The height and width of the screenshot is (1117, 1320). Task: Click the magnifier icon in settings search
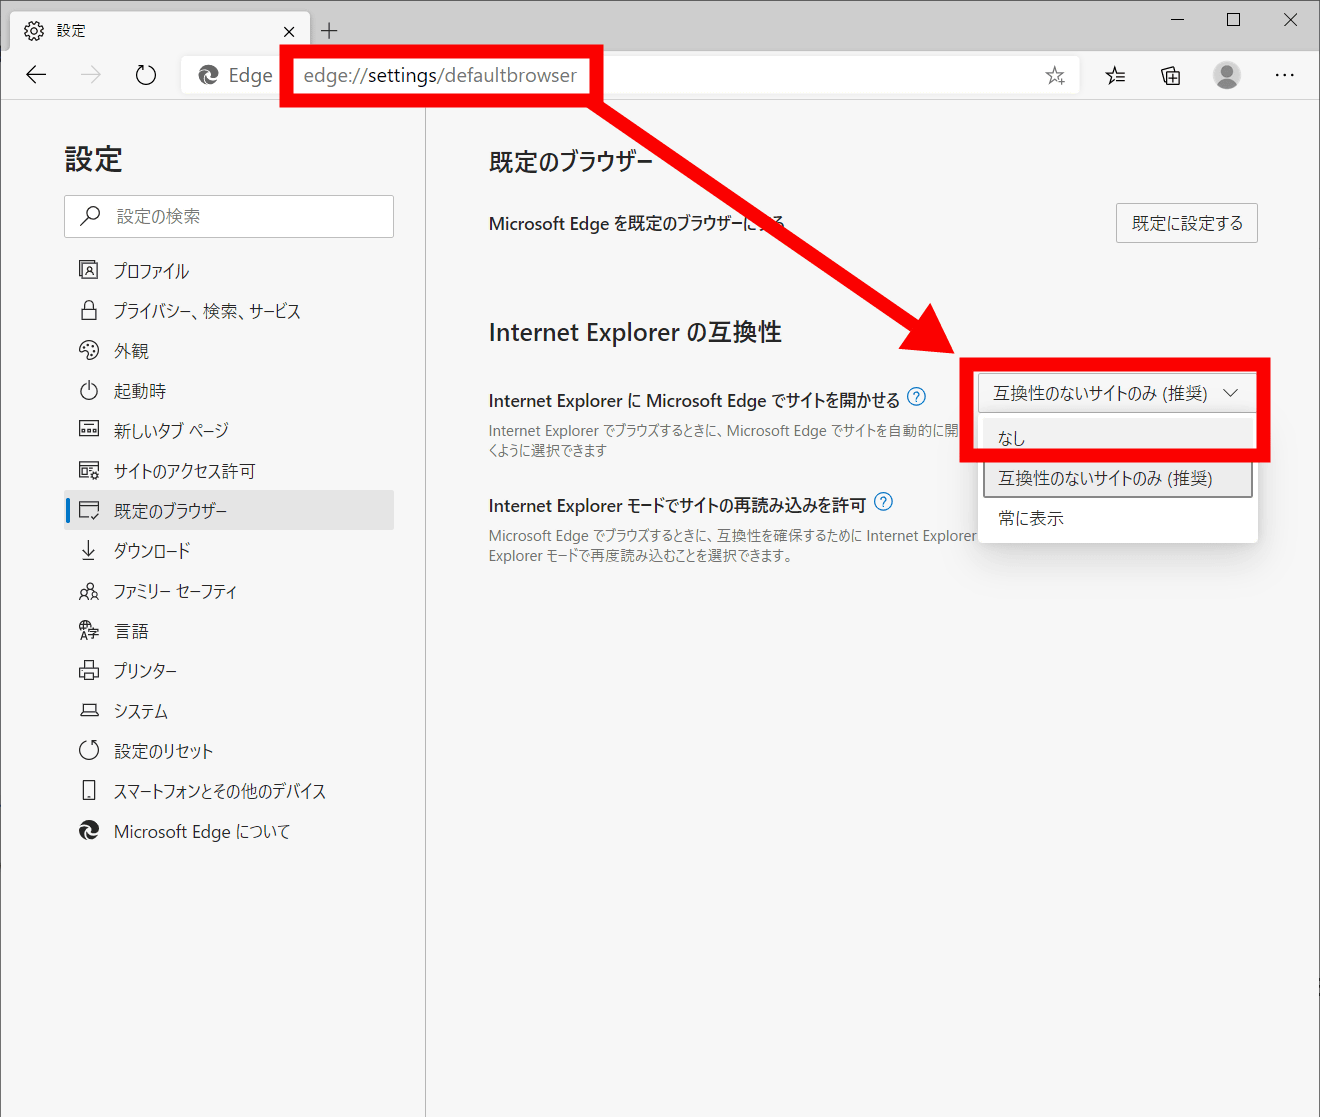click(91, 216)
